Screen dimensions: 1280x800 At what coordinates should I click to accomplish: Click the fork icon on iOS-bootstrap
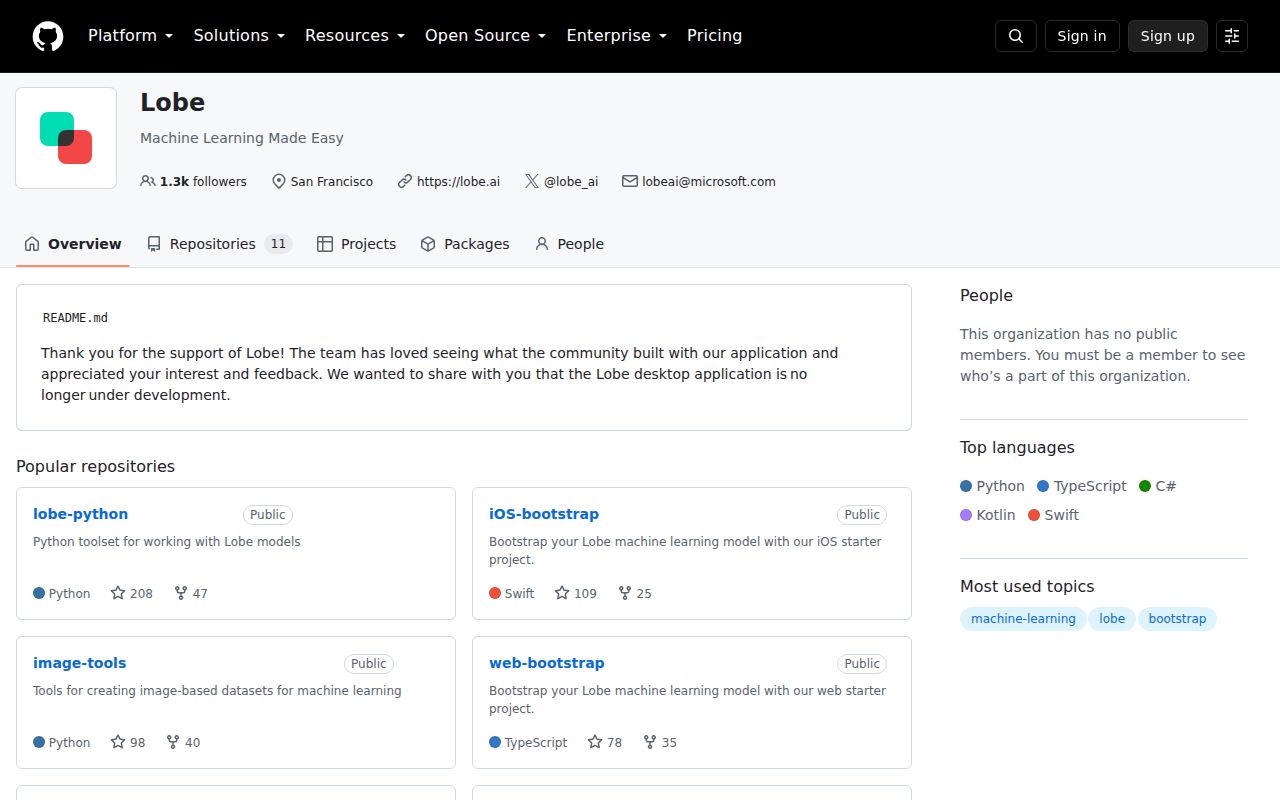[625, 593]
